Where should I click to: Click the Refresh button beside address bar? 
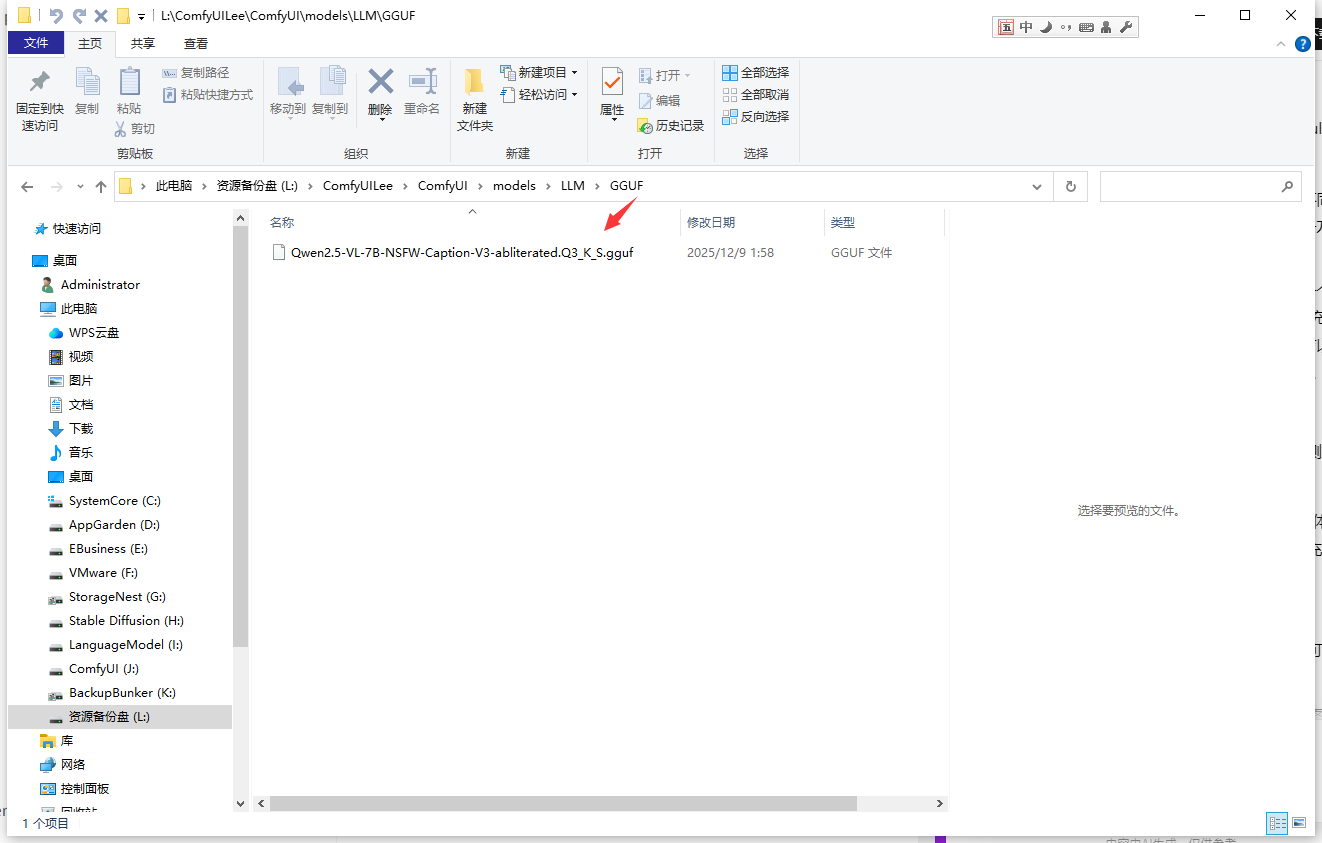coord(1071,187)
